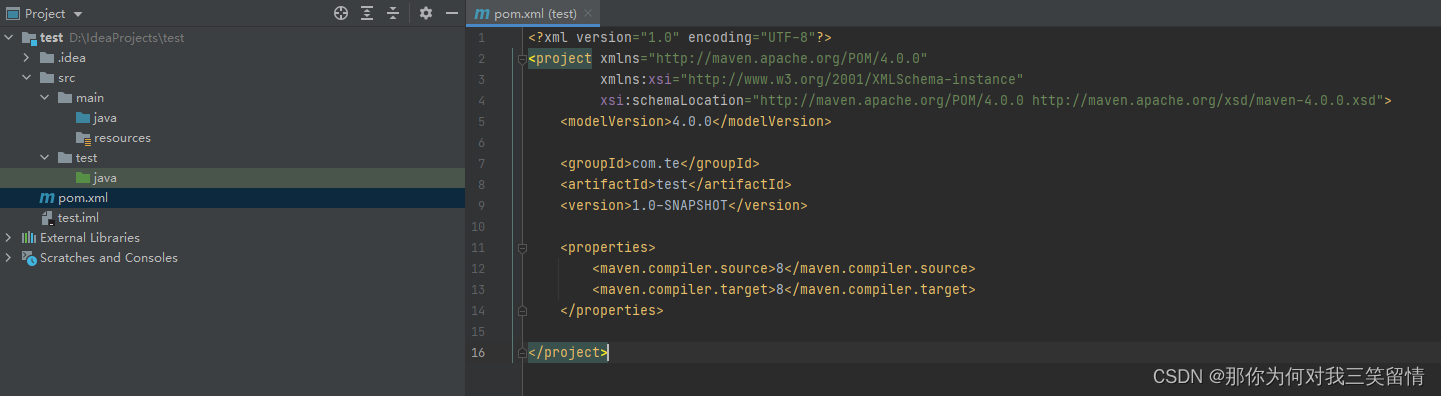
Task: Click the Collapse All icon
Action: pyautogui.click(x=393, y=13)
